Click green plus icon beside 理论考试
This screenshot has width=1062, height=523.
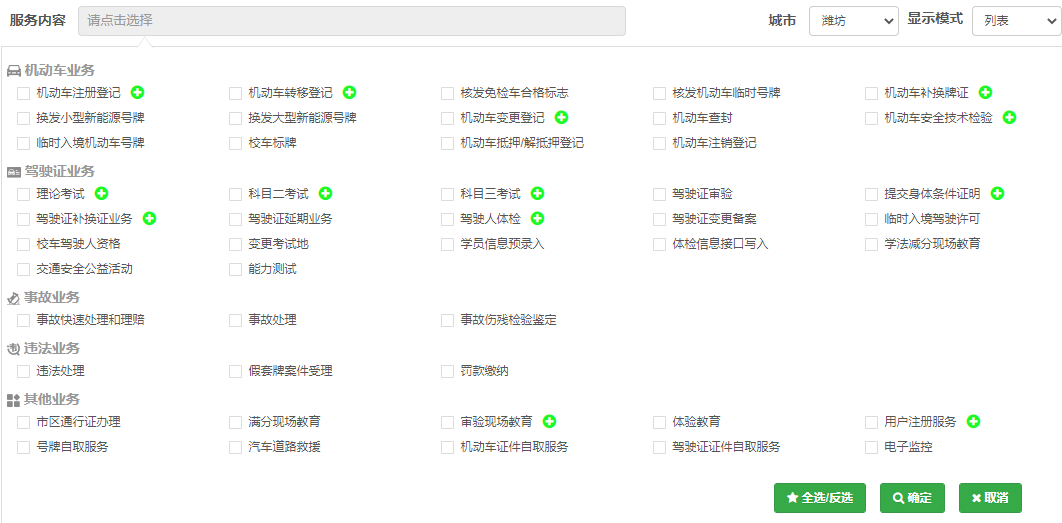coord(101,193)
